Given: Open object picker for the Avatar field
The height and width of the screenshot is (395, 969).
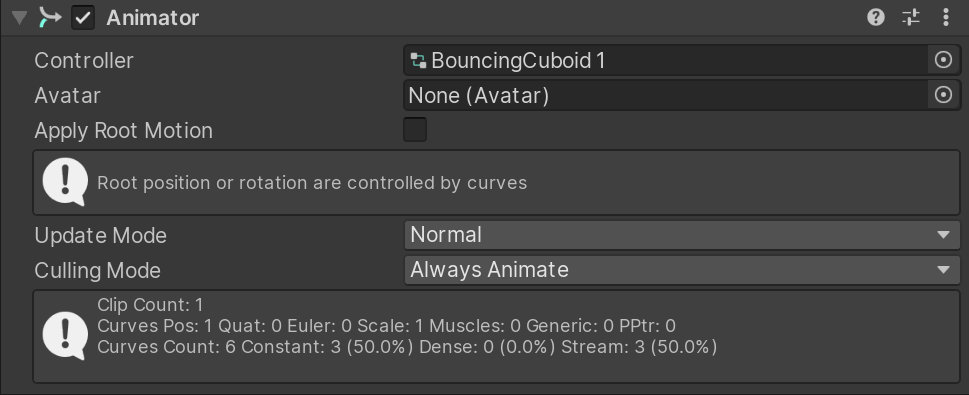Looking at the screenshot, I should pyautogui.click(x=943, y=95).
